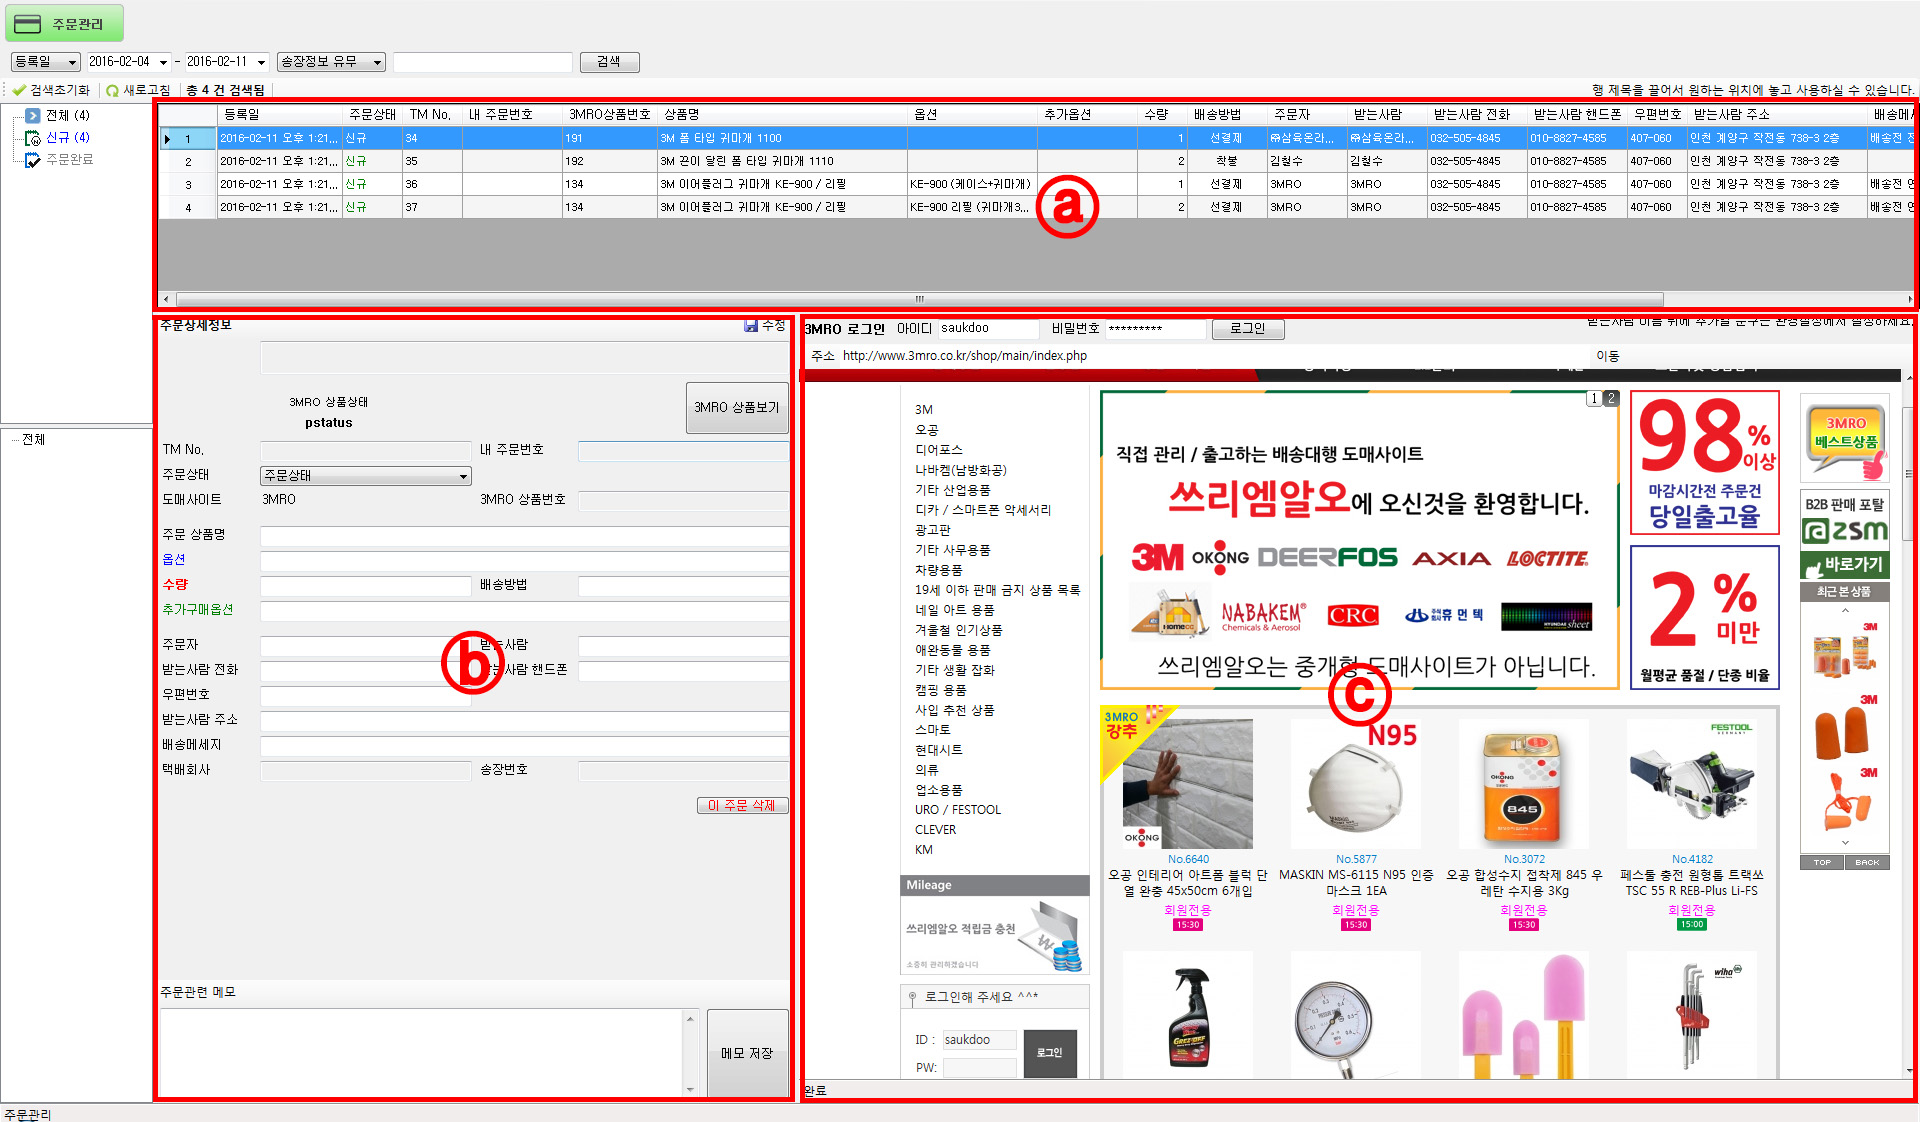Screen dimensions: 1920x1122
Task: Click banner page indicator 1
Action: click(x=1594, y=398)
